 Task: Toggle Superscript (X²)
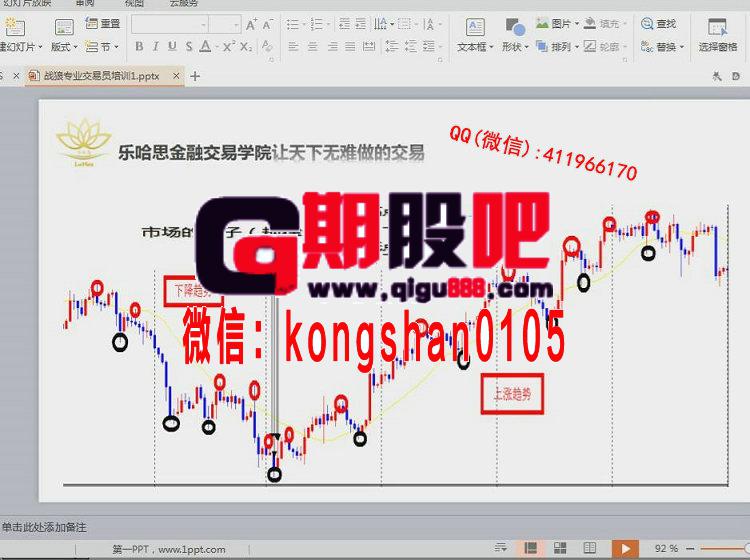click(x=228, y=46)
